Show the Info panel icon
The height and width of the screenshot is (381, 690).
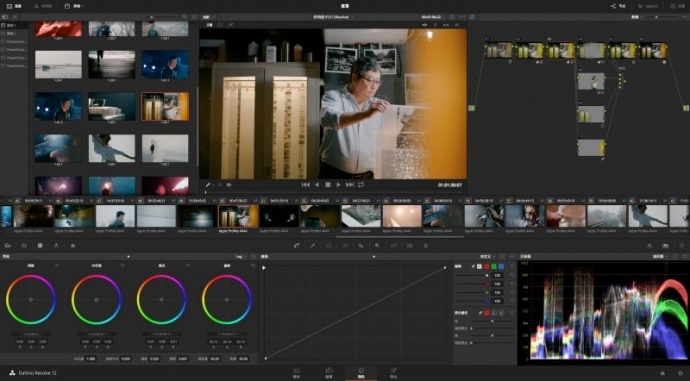682,245
